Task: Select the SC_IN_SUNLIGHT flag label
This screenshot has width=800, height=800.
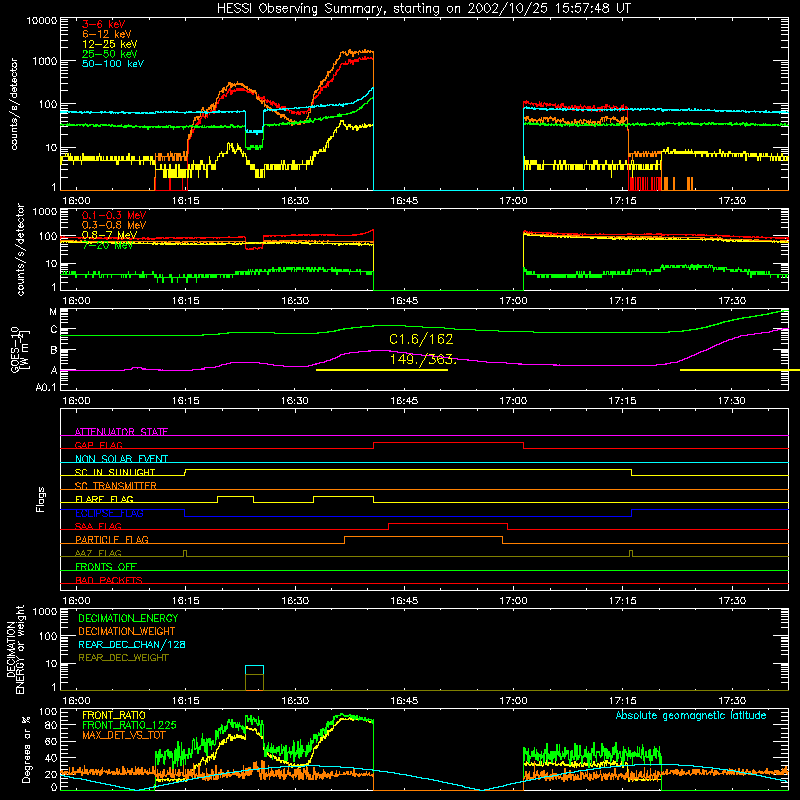Action: coord(115,472)
